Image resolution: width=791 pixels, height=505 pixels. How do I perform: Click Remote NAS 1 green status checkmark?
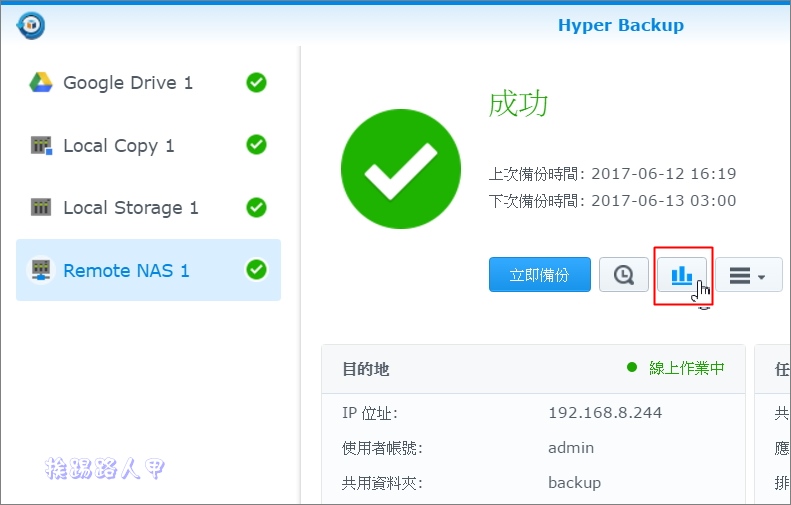[x=256, y=269]
